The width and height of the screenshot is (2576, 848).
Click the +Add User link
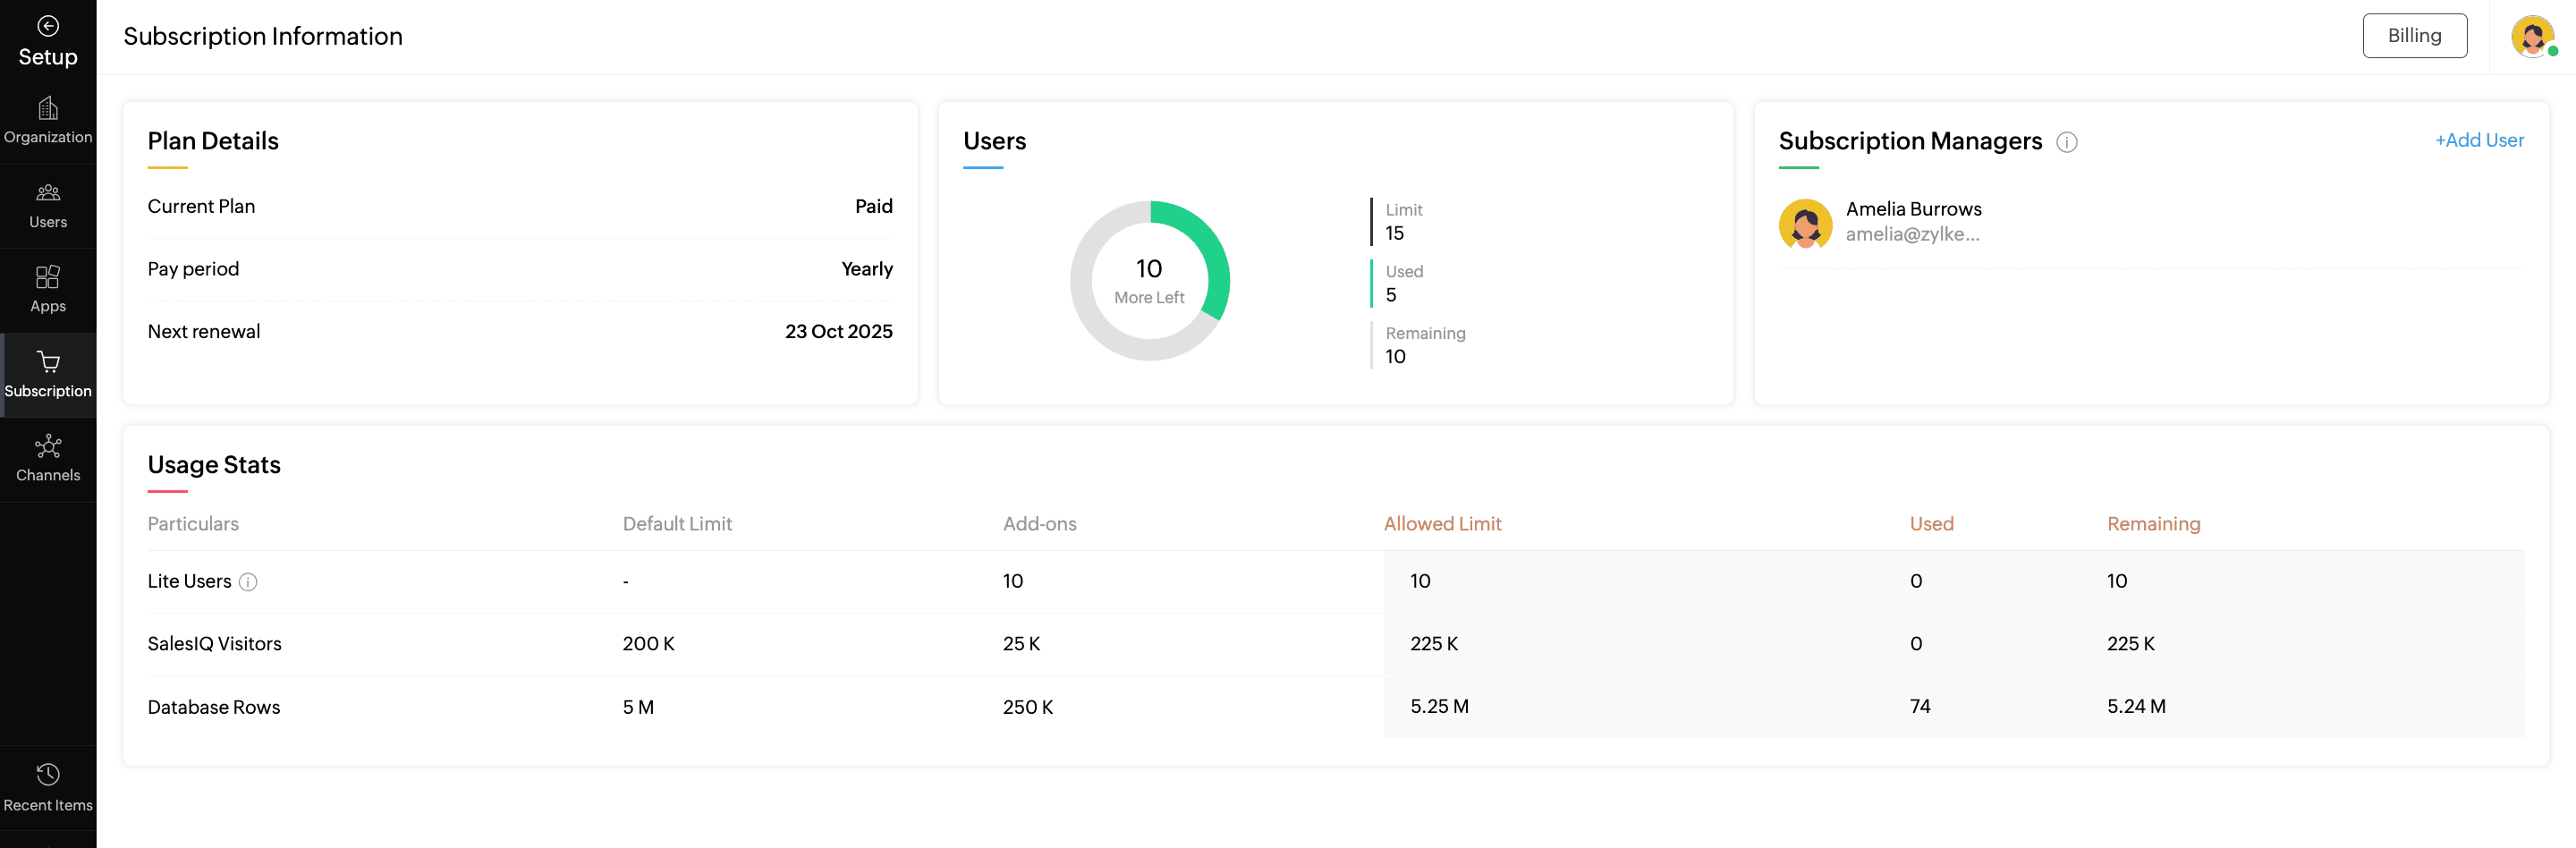click(2478, 140)
